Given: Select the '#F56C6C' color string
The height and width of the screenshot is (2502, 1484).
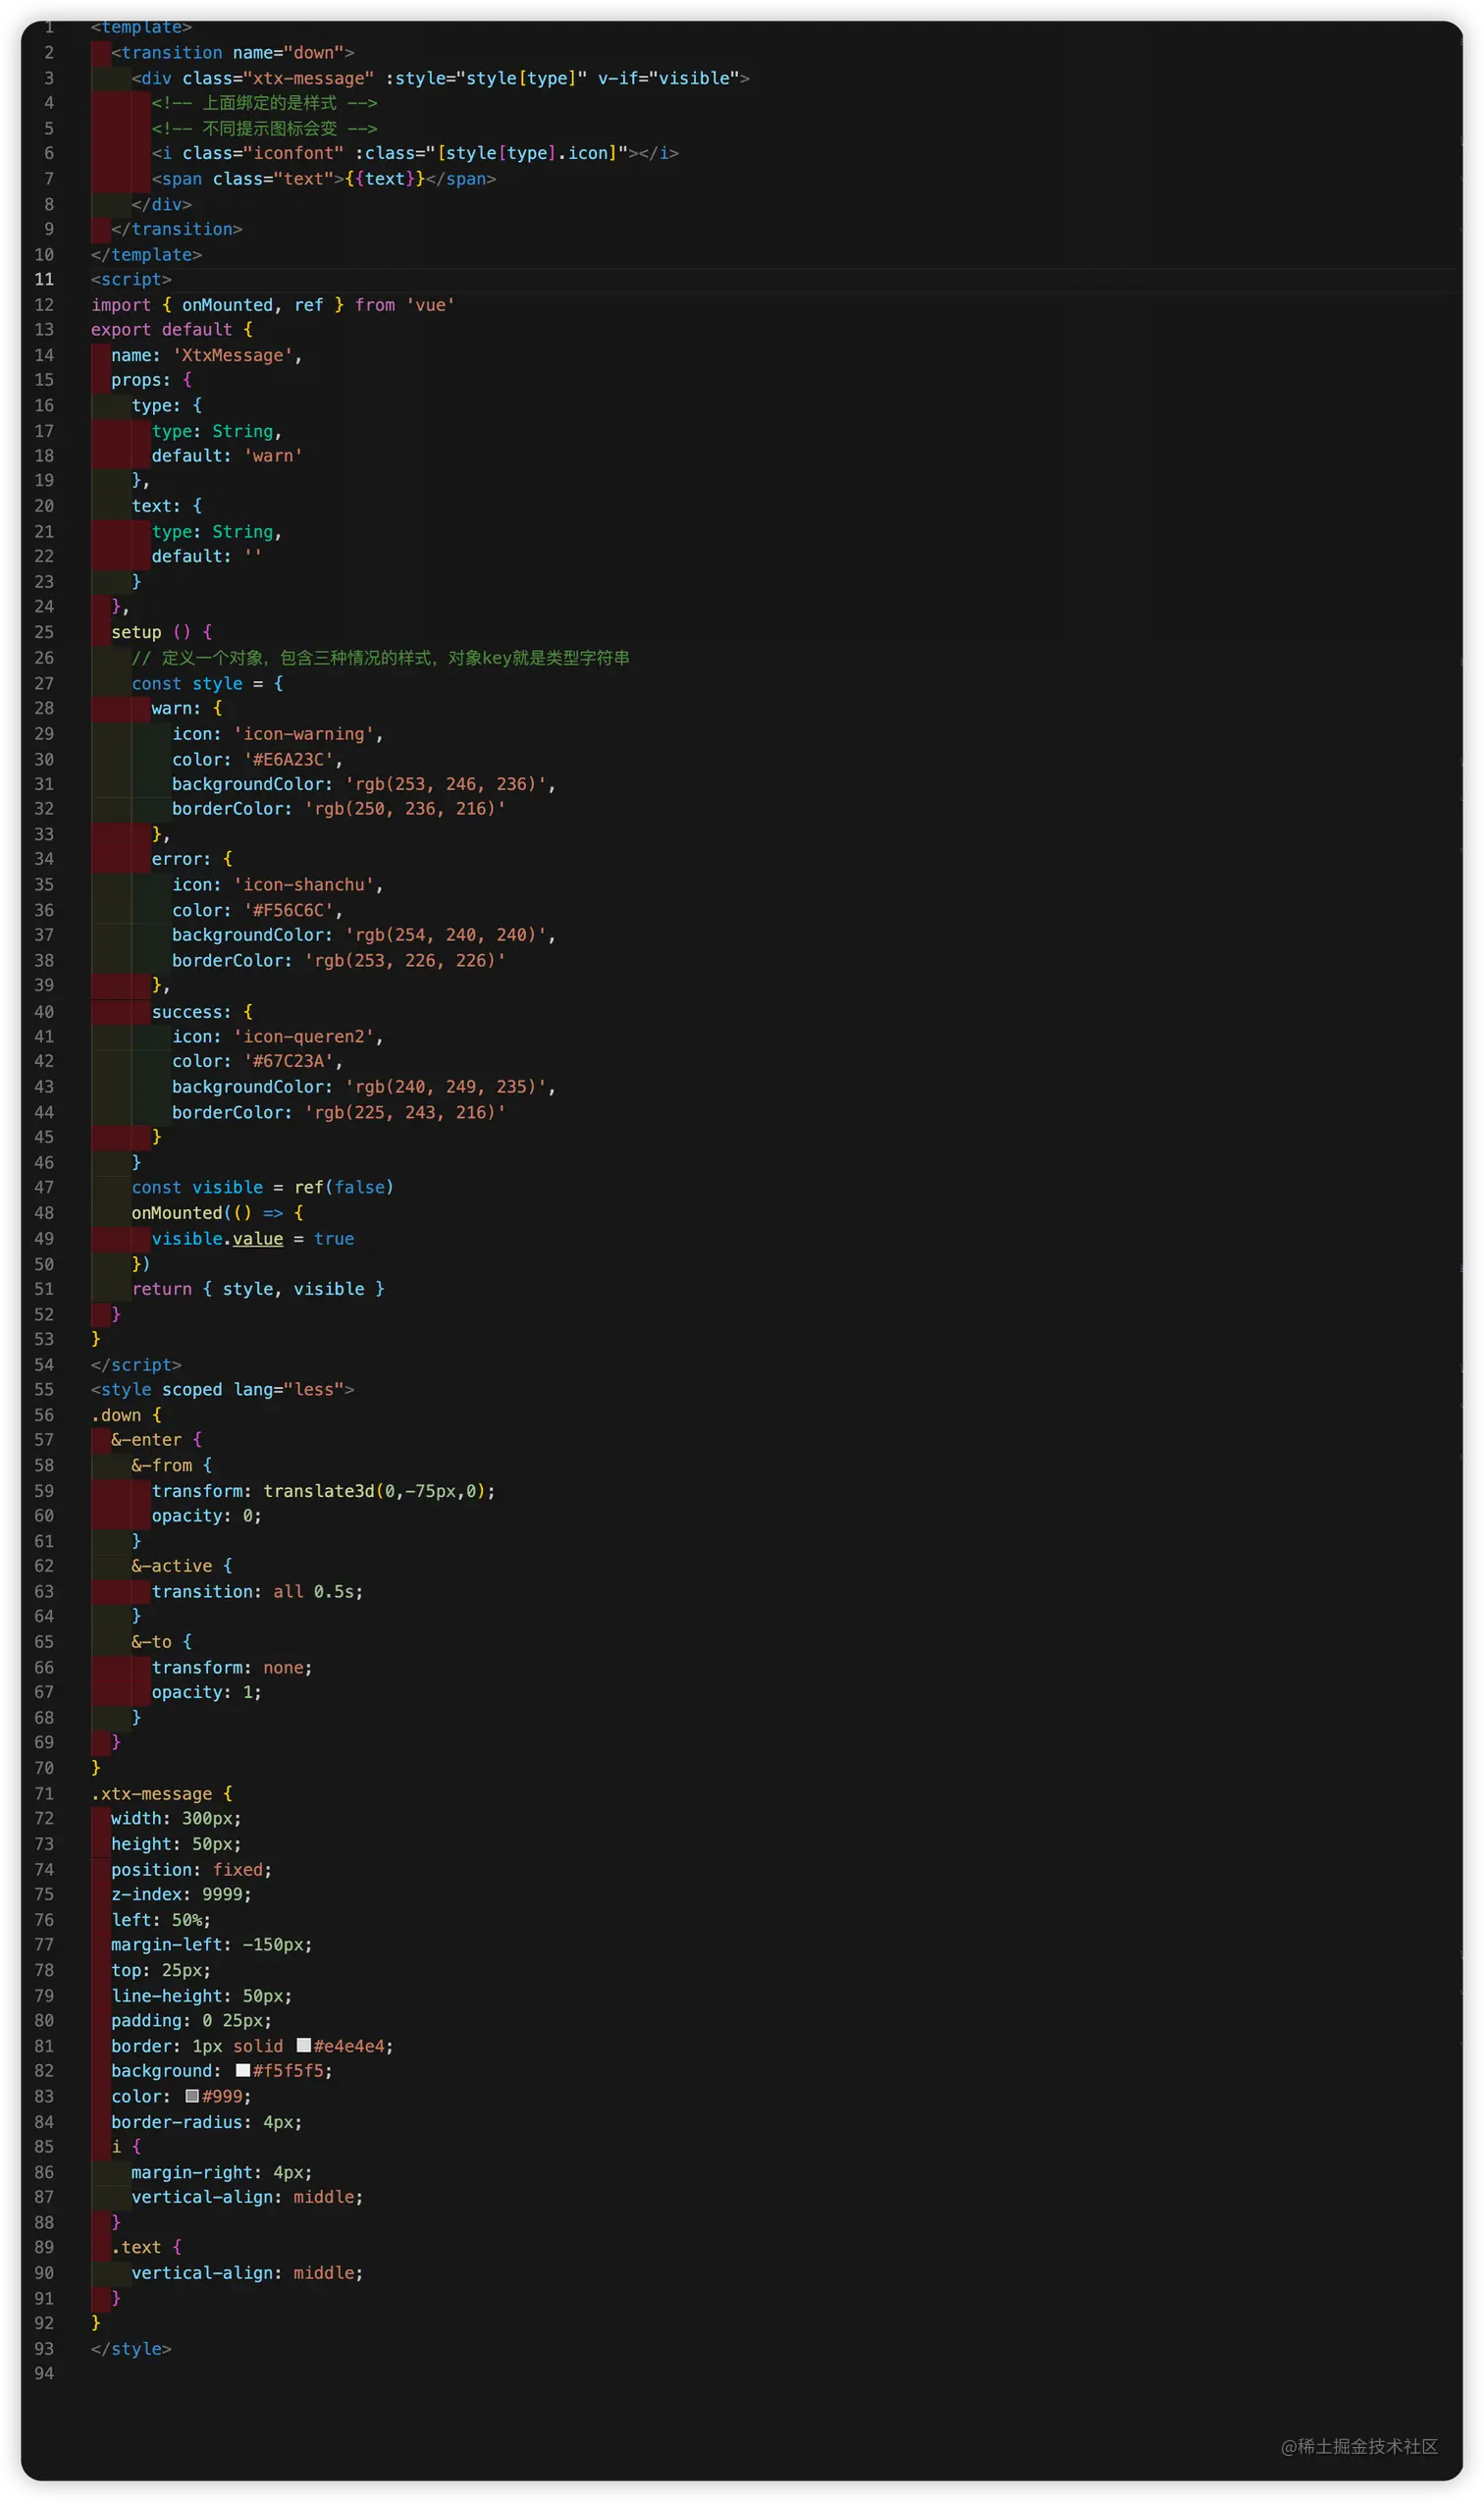Looking at the screenshot, I should coord(289,911).
